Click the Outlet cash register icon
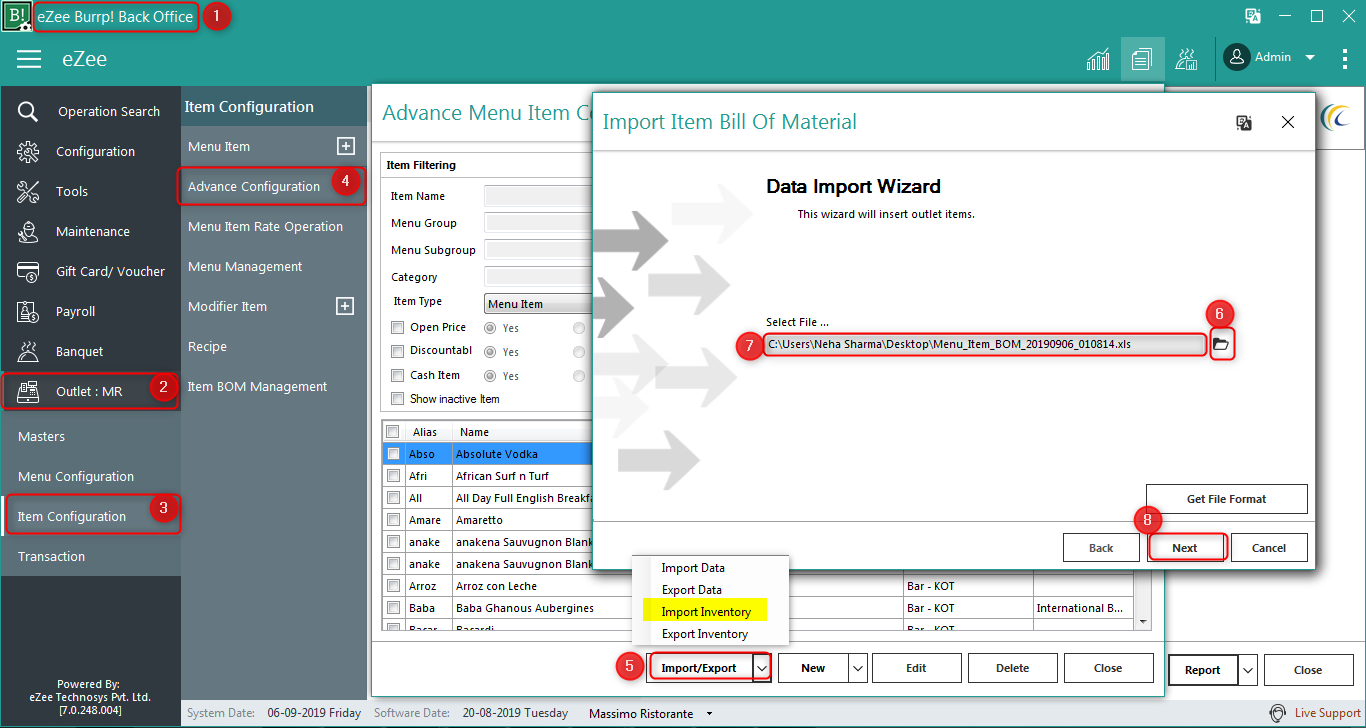Image resolution: width=1366 pixels, height=728 pixels. pyautogui.click(x=28, y=391)
